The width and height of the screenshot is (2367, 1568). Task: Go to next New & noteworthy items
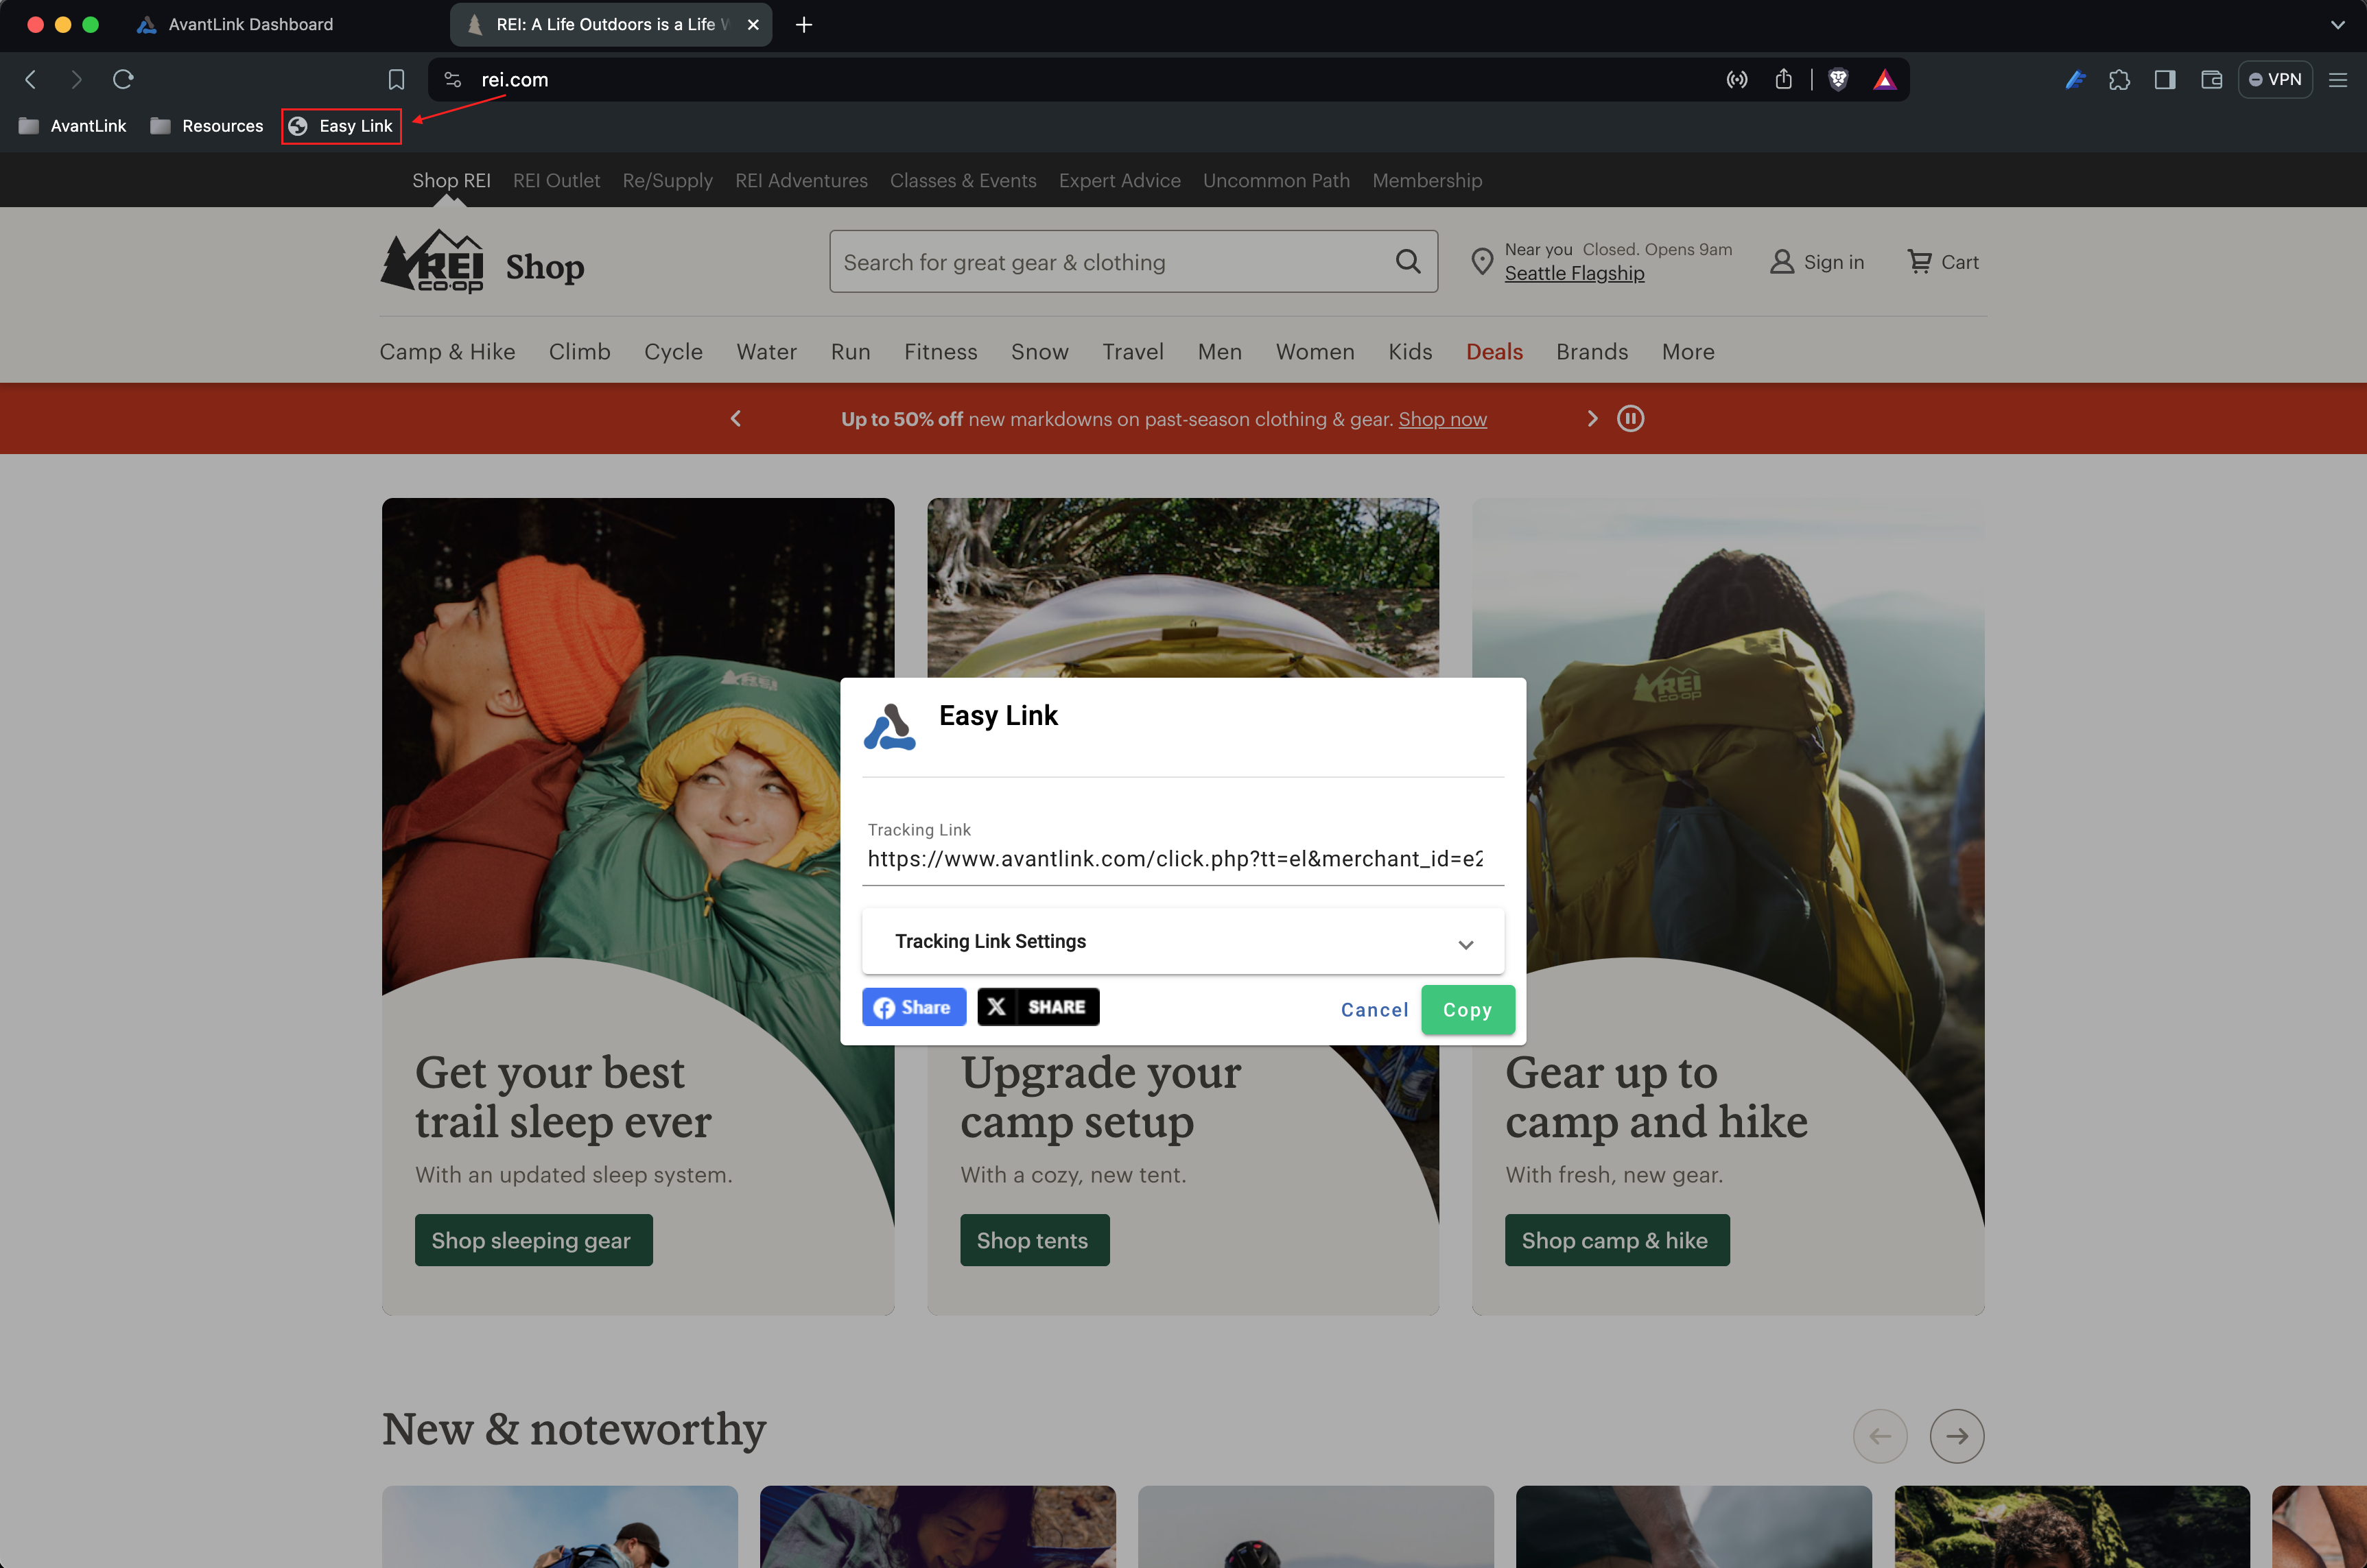(1956, 1436)
